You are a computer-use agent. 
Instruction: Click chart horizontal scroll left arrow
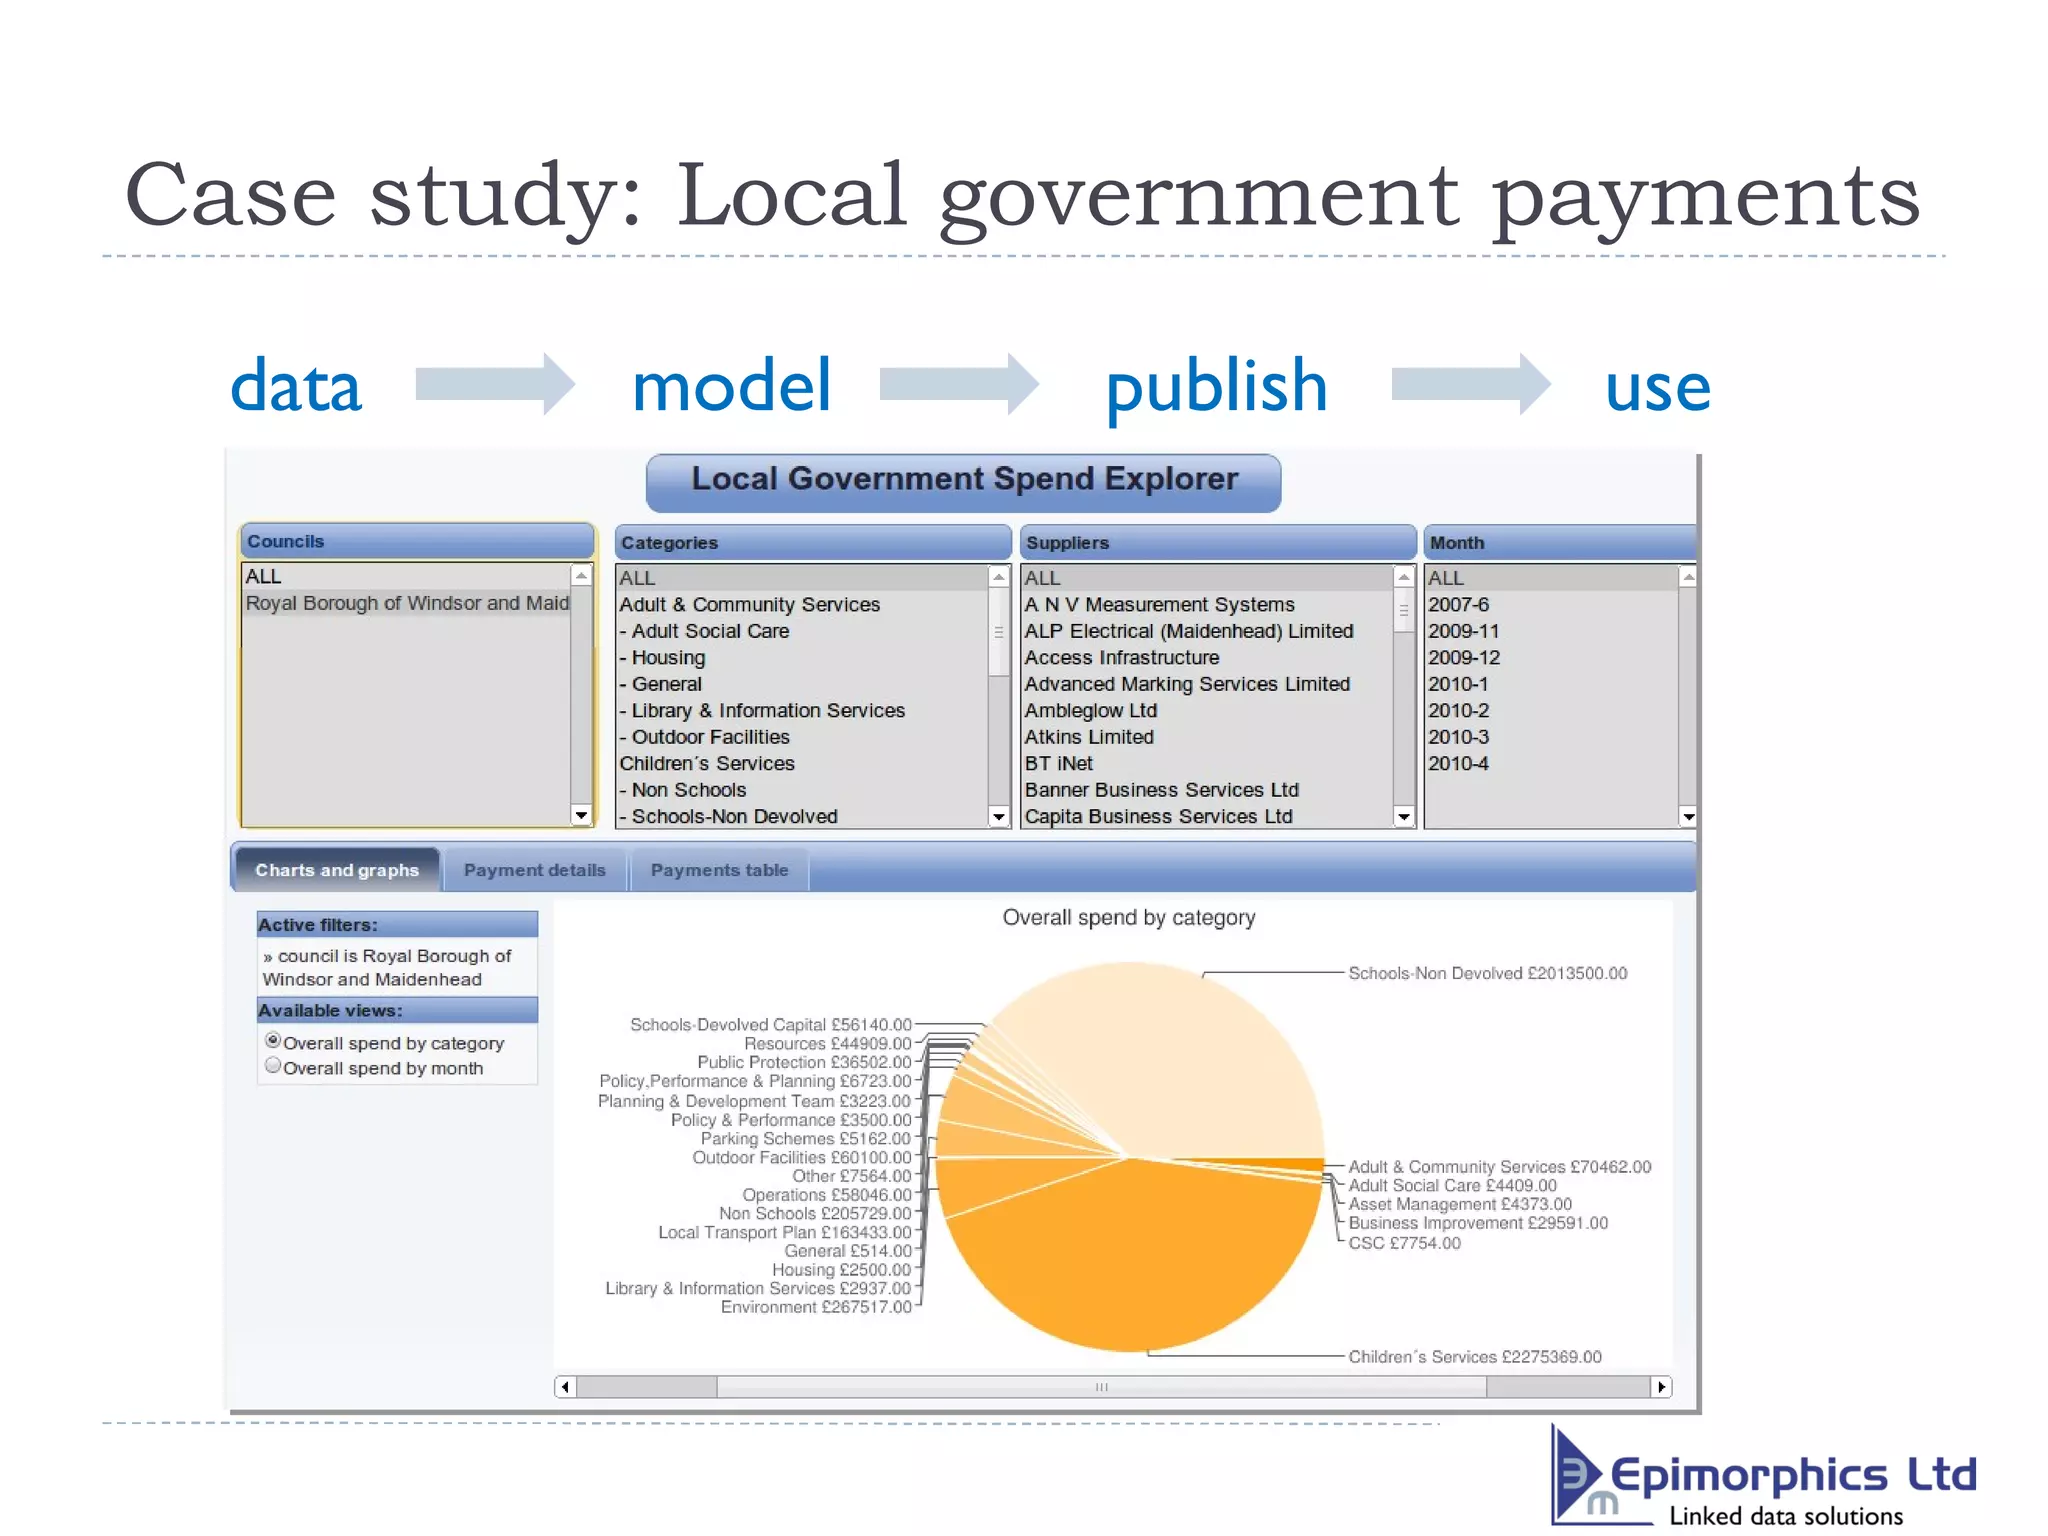566,1387
